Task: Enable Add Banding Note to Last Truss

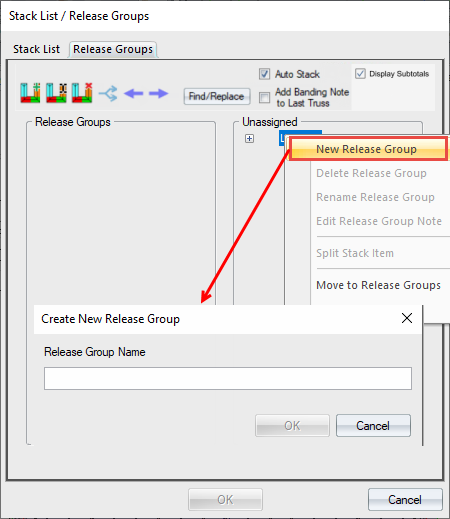Action: [264, 98]
